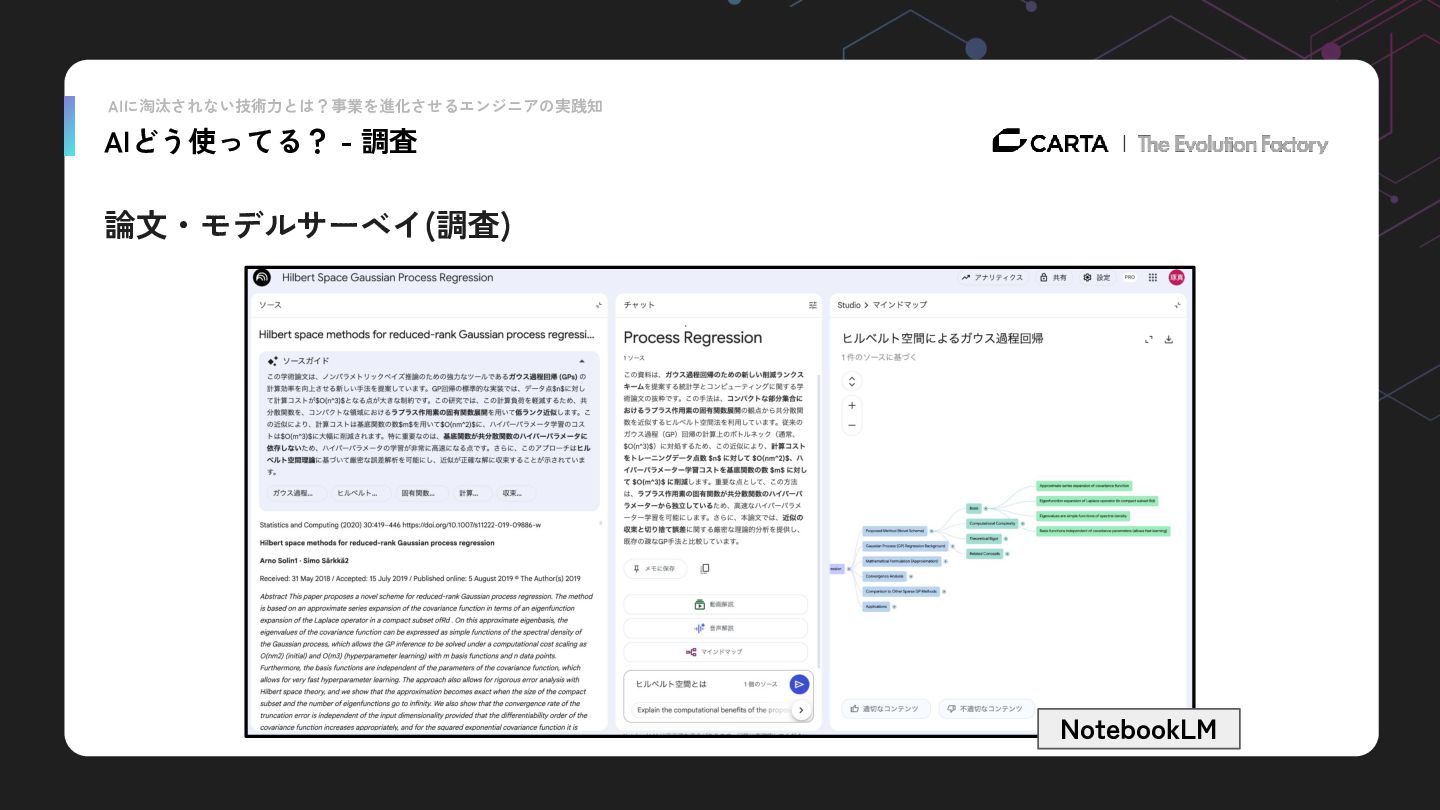Expand Computational Complexity node expander

(x=1023, y=524)
